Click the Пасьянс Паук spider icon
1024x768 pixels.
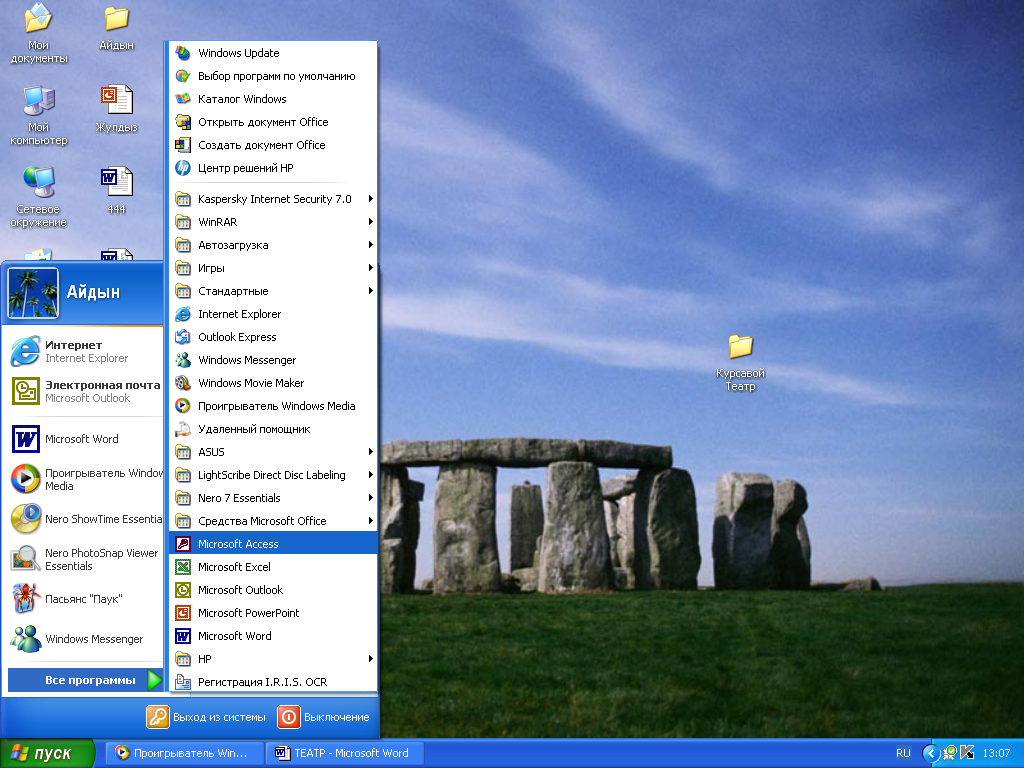[x=25, y=598]
